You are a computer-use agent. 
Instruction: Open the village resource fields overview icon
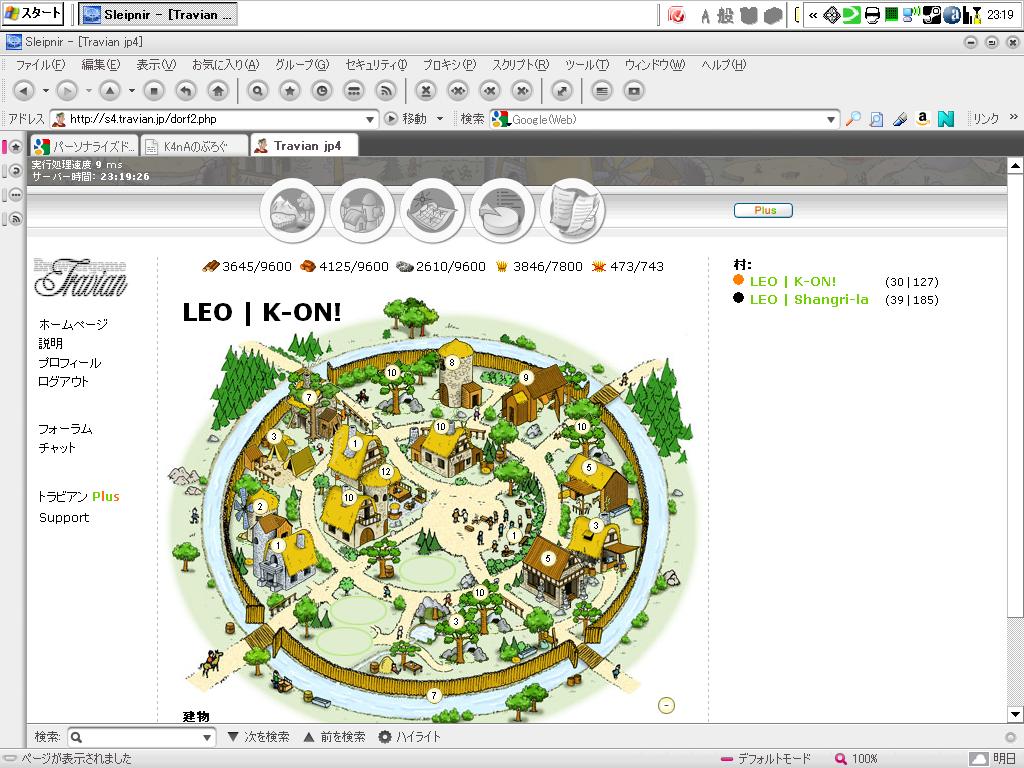292,210
